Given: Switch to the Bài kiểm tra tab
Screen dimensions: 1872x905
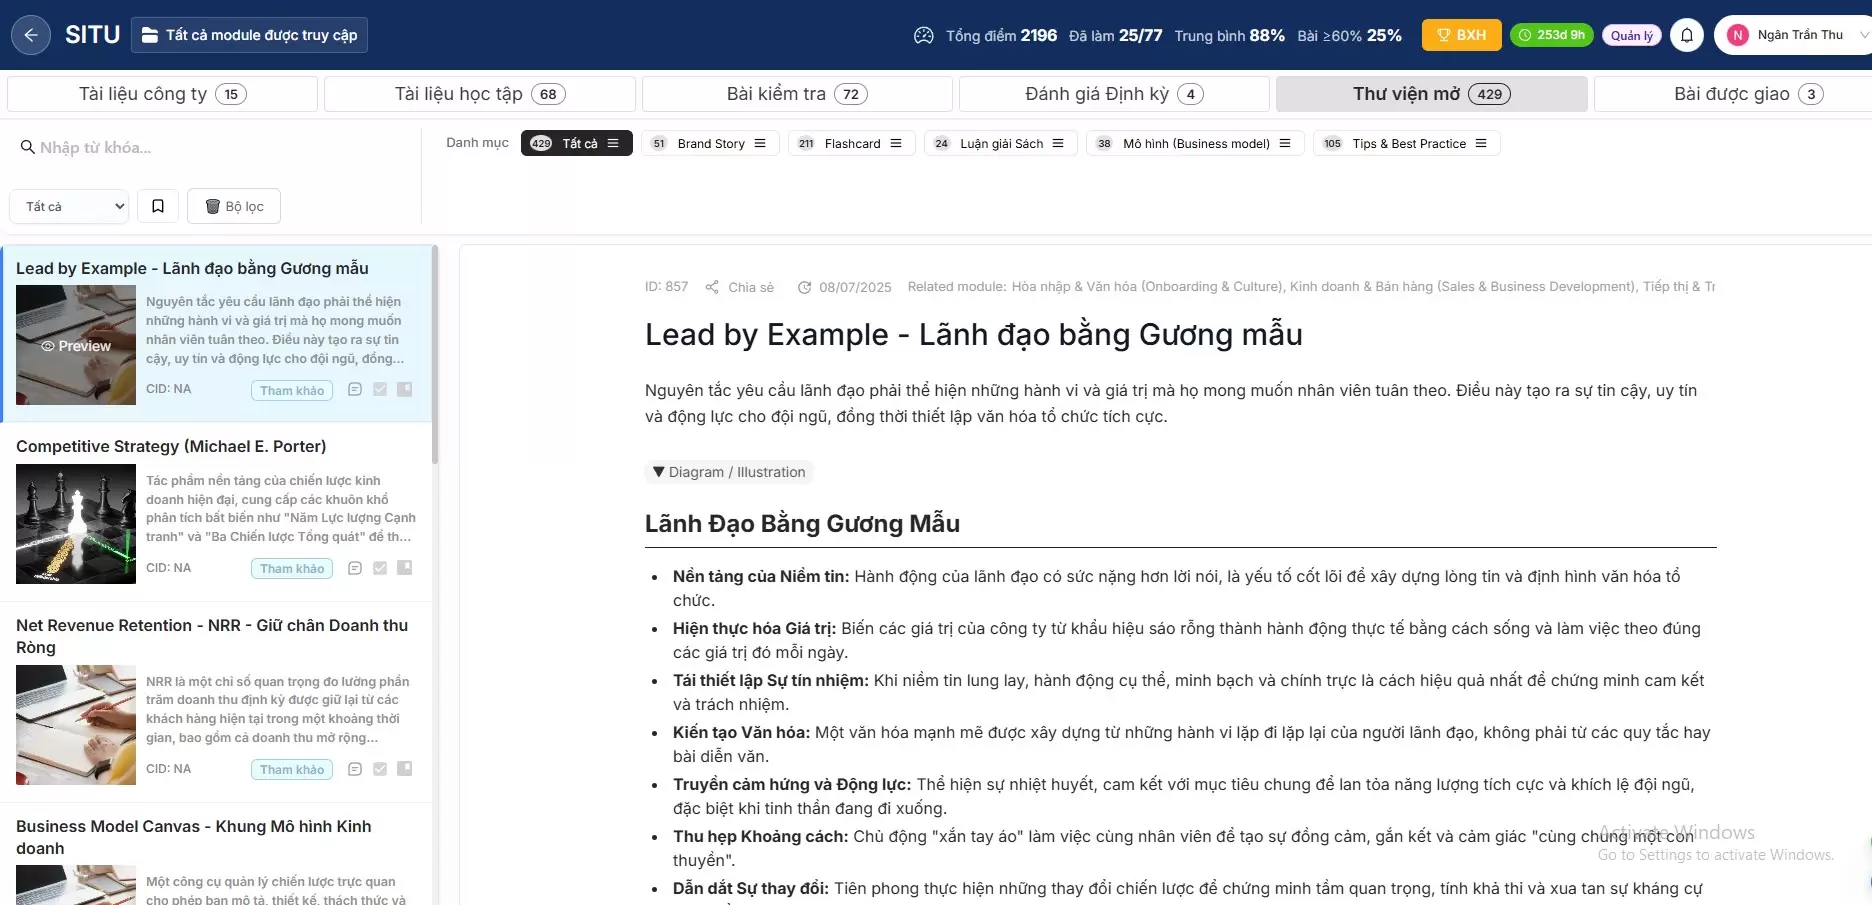Looking at the screenshot, I should pyautogui.click(x=797, y=94).
